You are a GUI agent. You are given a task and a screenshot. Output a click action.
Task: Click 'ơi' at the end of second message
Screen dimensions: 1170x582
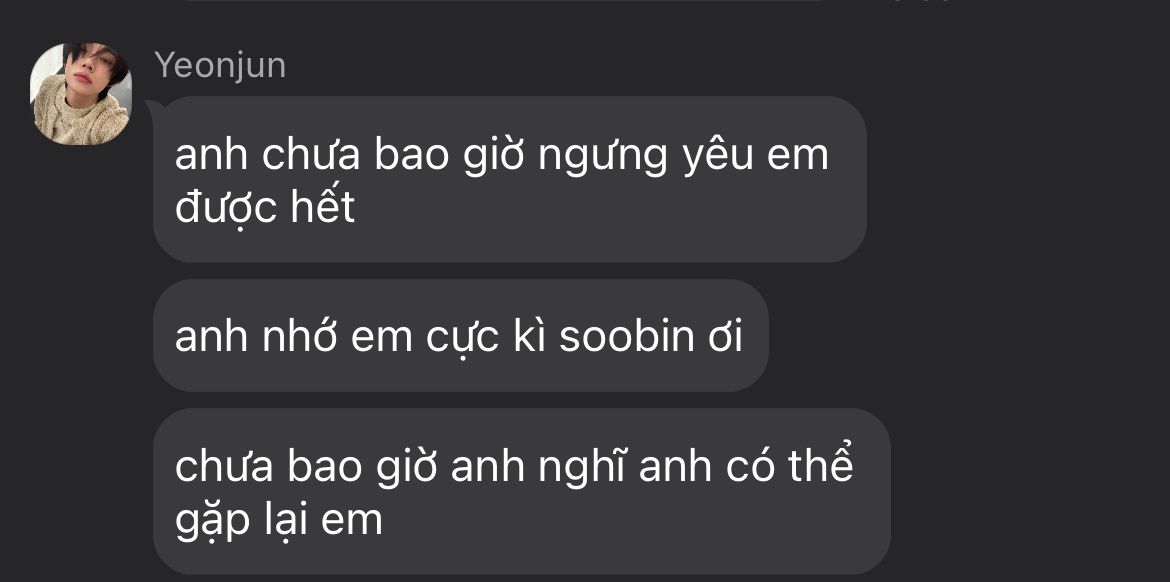coord(724,337)
